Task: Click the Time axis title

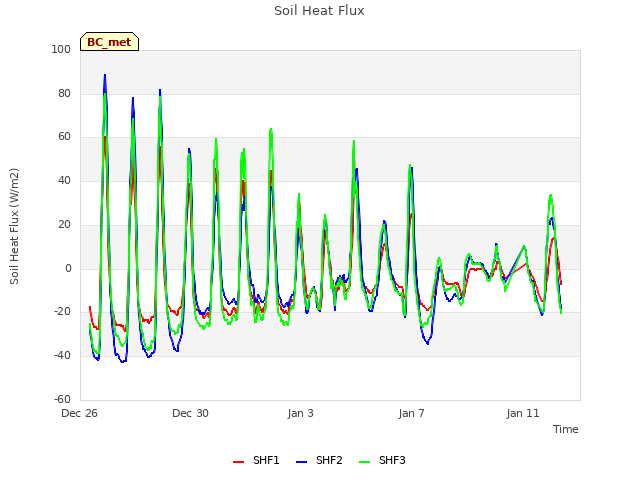Action: coord(565,429)
